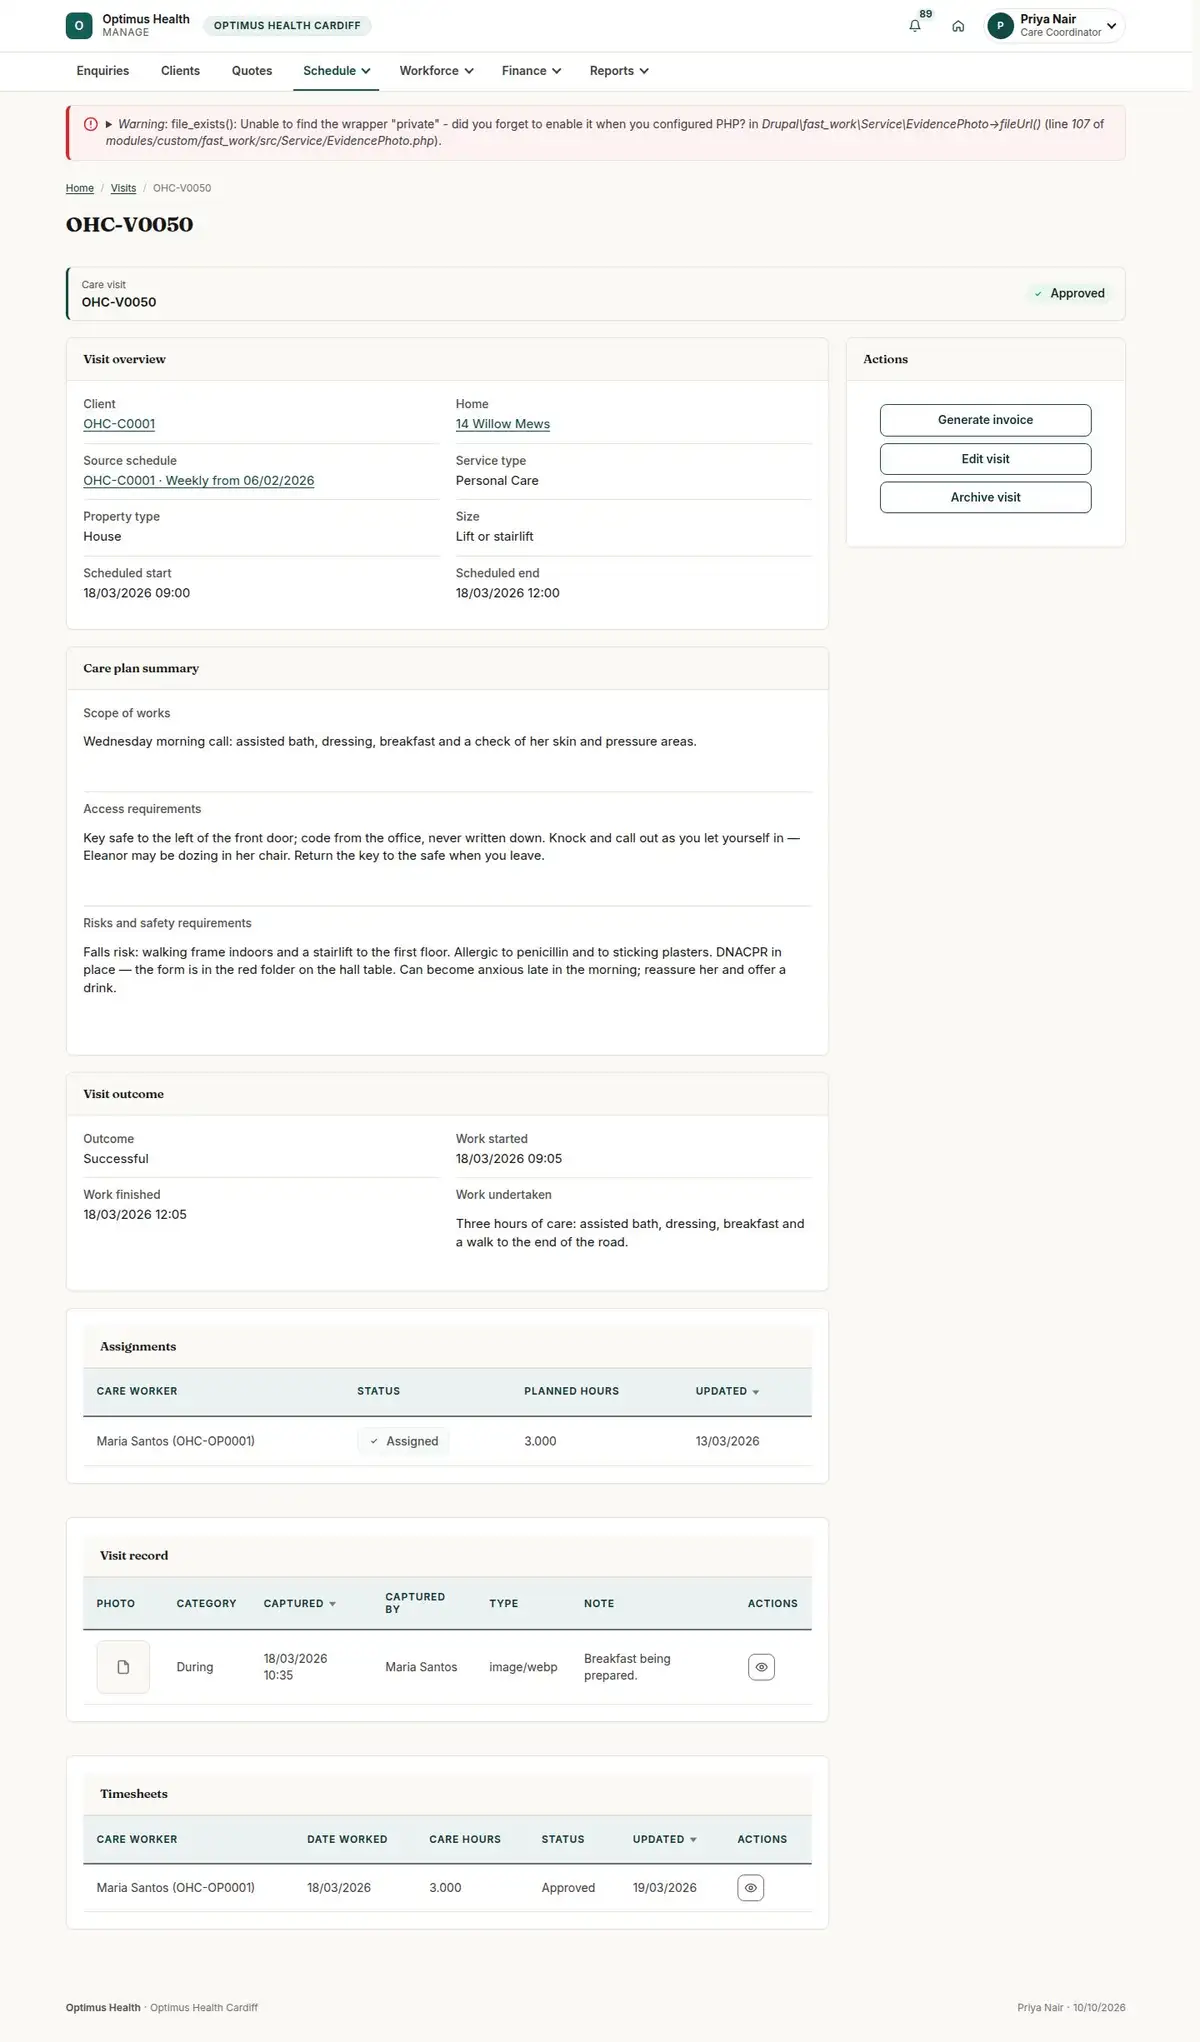1200x2042 pixels.
Task: Click the warning alert circle icon
Action: (x=91, y=124)
